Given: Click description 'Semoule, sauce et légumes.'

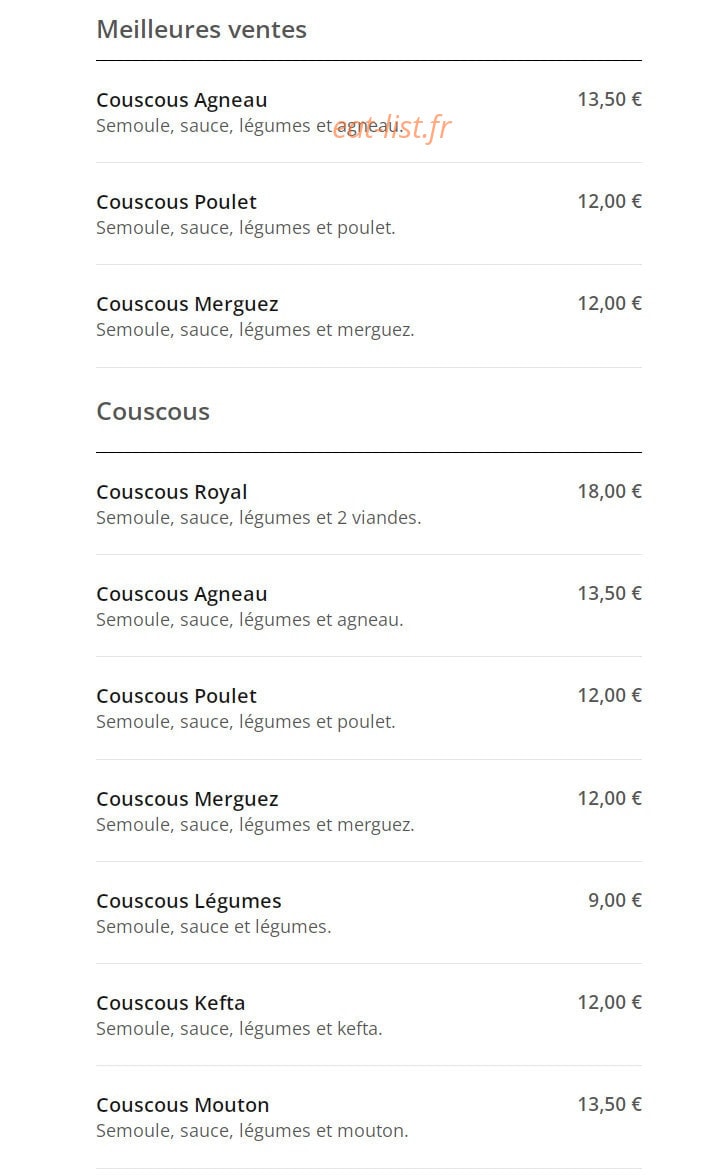Looking at the screenshot, I should coord(214,927).
